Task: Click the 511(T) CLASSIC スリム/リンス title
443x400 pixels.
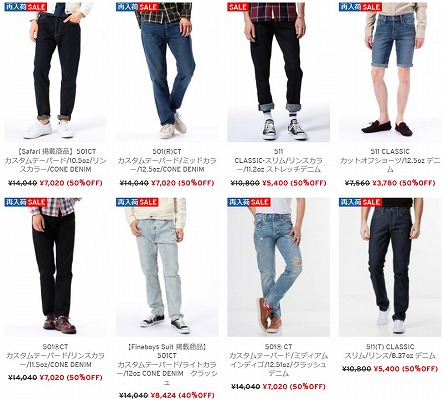Action: tap(390, 351)
